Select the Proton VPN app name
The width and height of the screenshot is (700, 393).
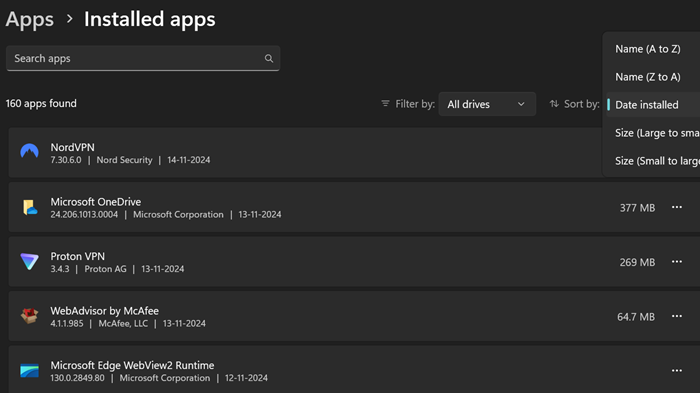pos(78,256)
